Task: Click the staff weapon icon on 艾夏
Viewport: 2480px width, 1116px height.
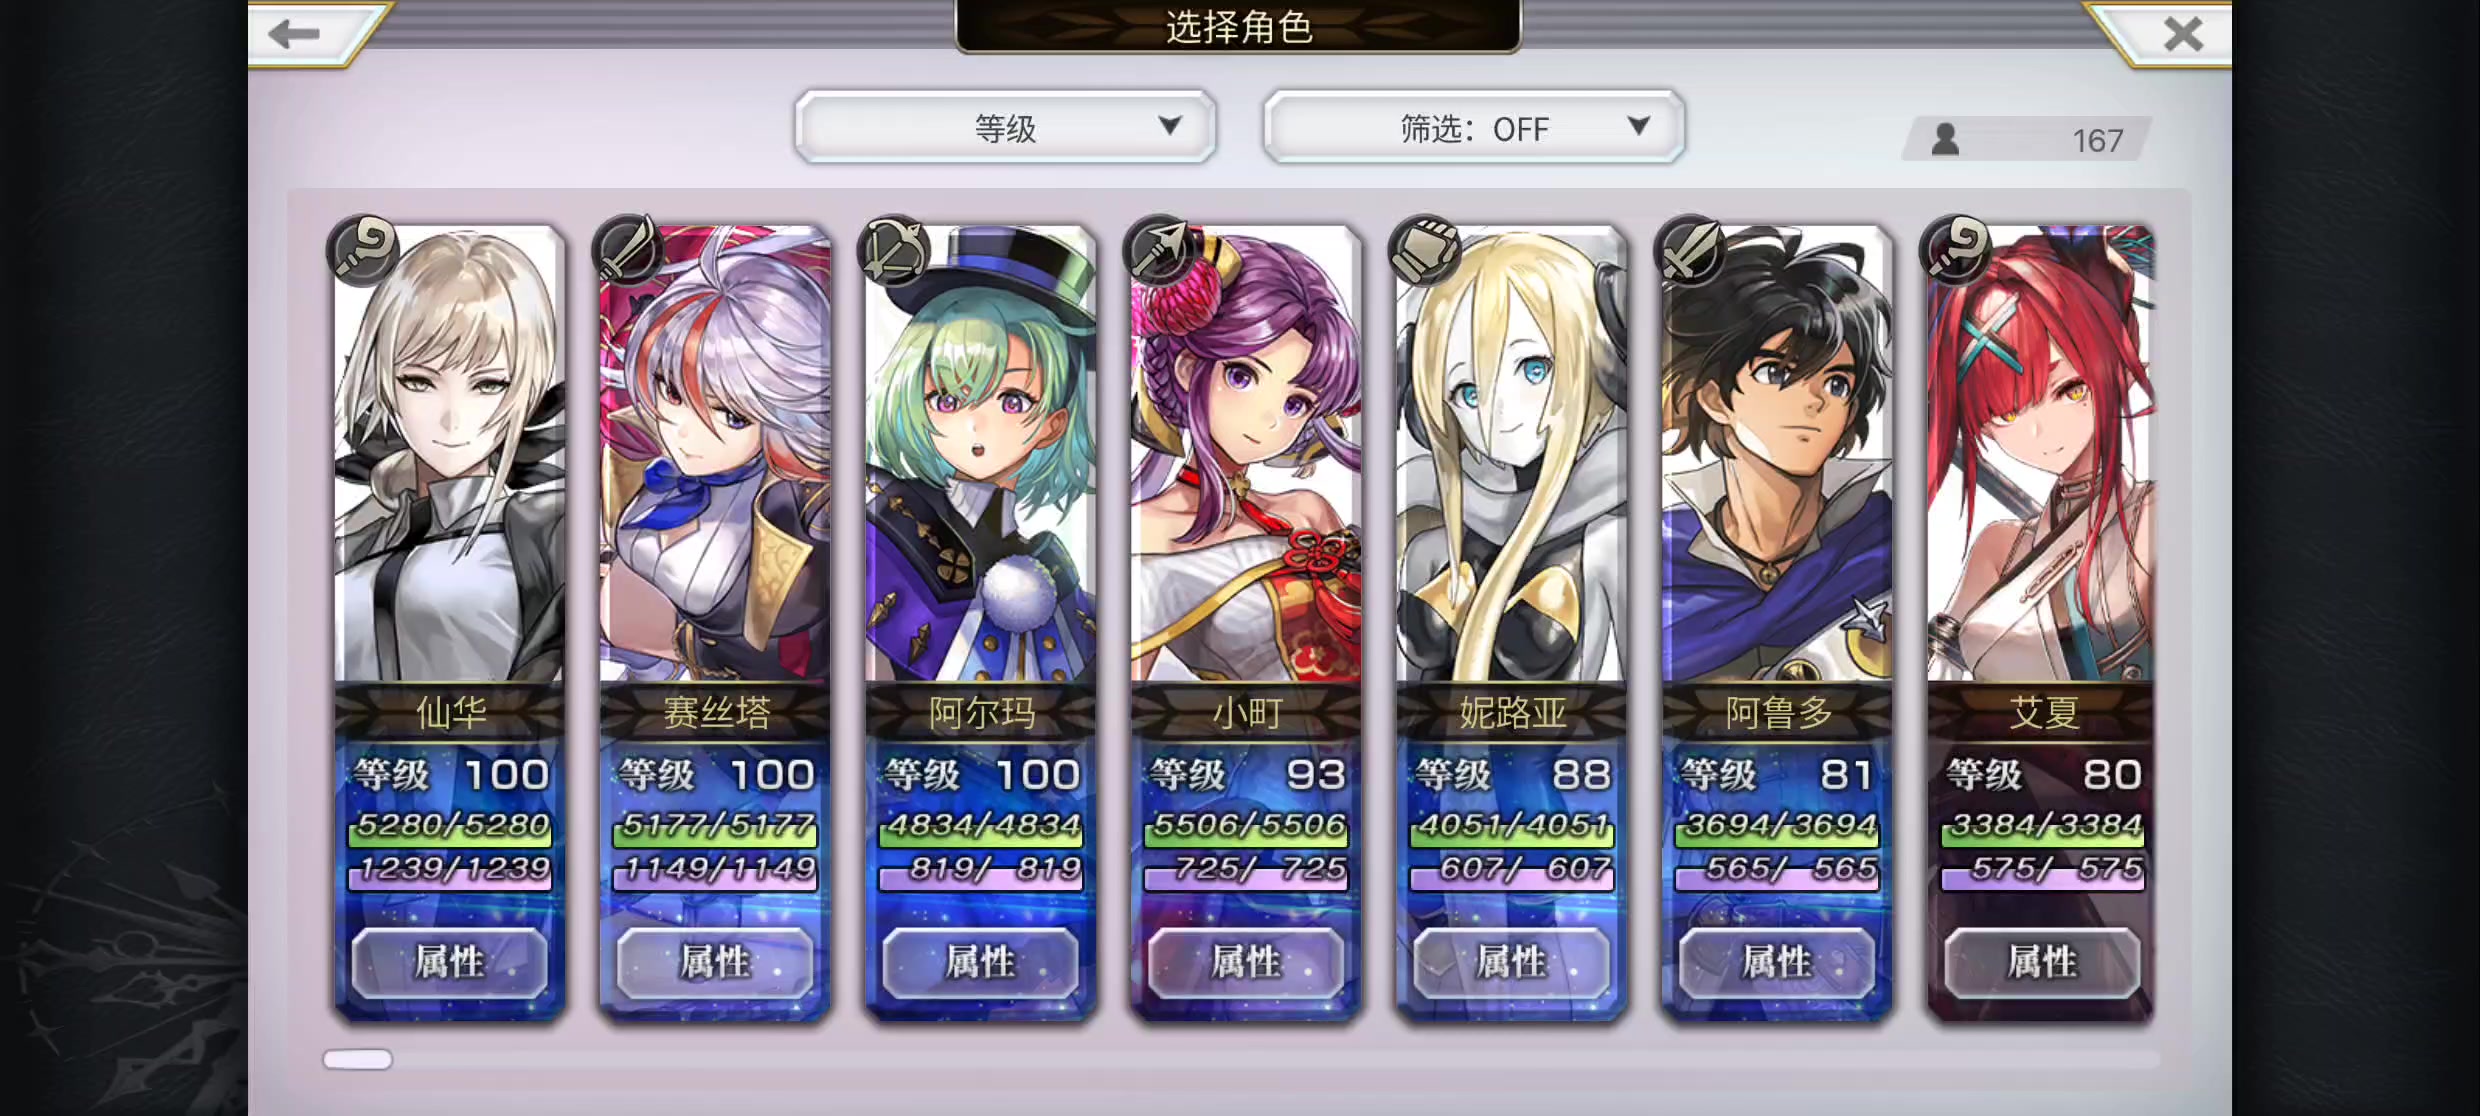Action: point(1956,248)
